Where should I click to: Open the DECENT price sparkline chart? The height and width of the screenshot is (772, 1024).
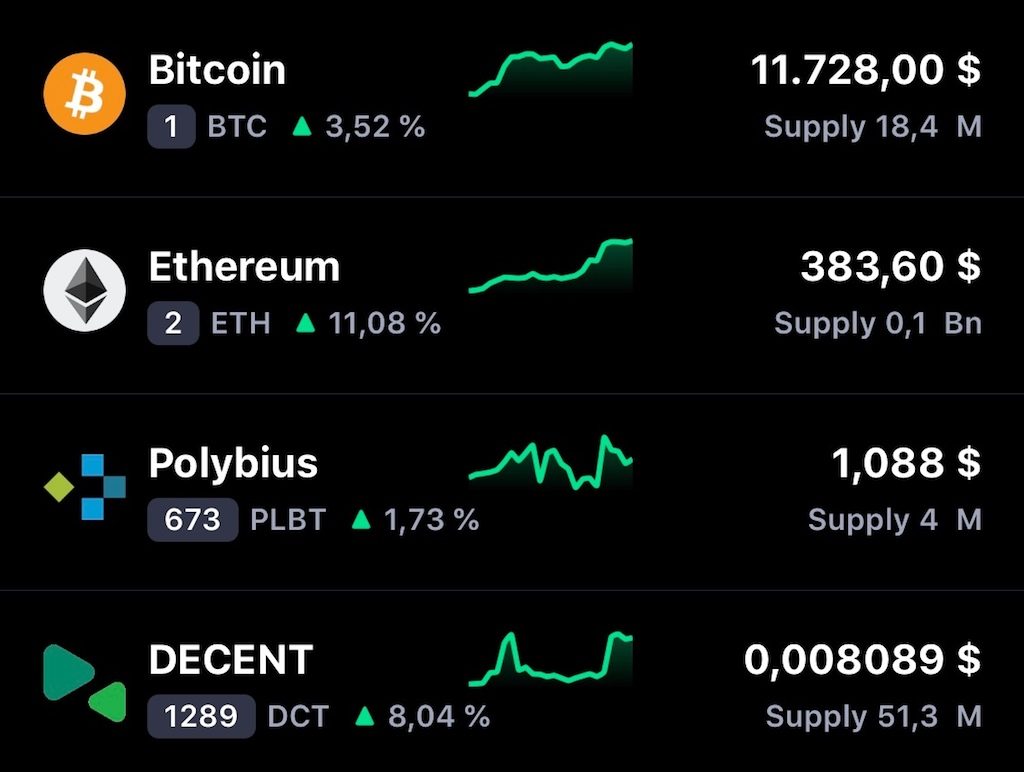tap(551, 659)
